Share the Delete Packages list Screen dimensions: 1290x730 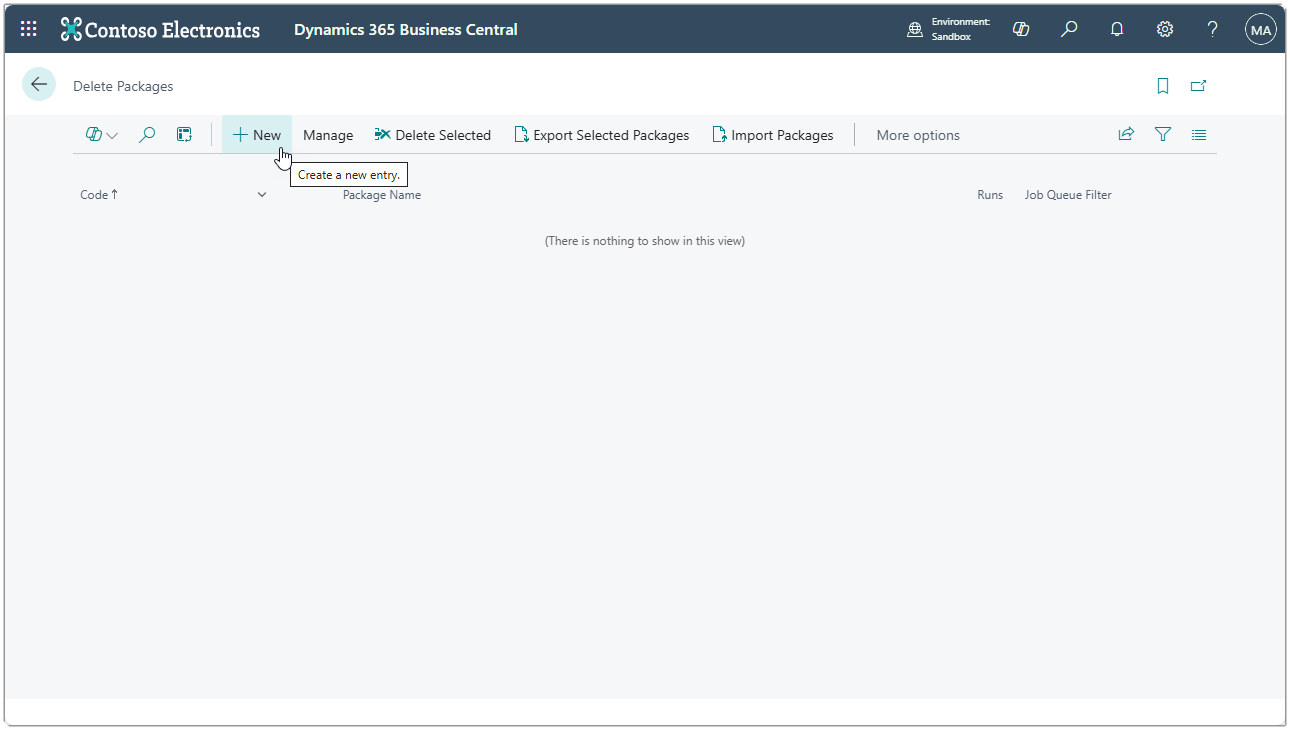(1126, 134)
